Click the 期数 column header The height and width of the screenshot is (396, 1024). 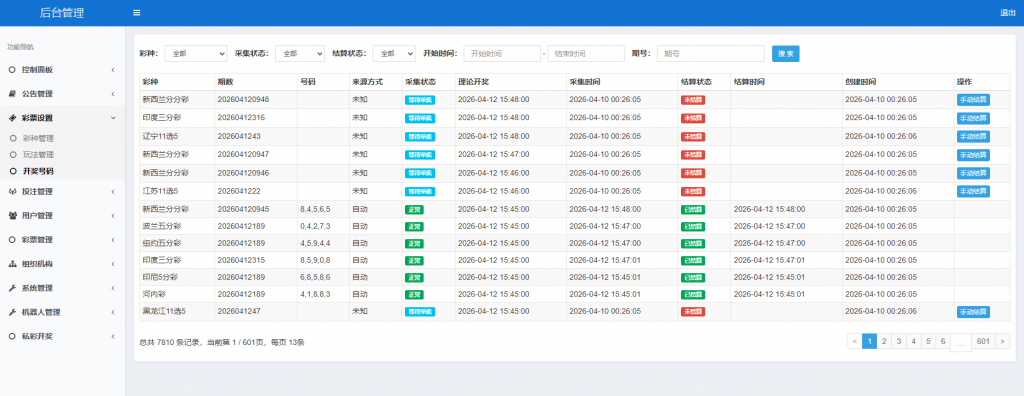click(225, 82)
